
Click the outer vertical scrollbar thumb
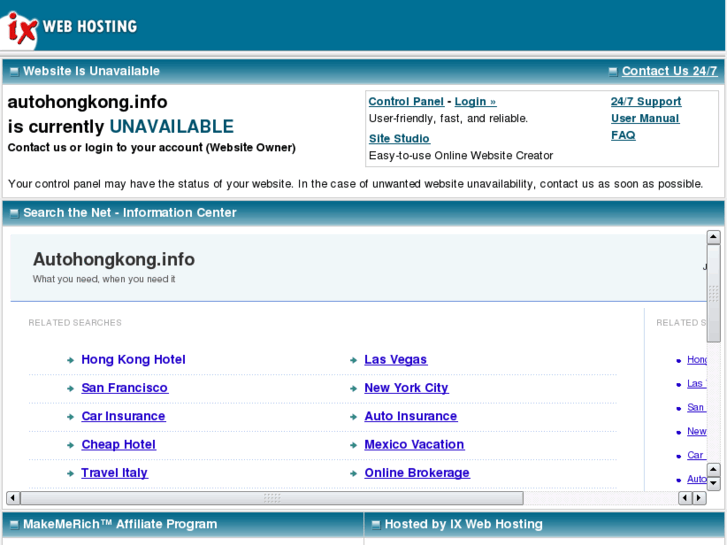[x=713, y=293]
